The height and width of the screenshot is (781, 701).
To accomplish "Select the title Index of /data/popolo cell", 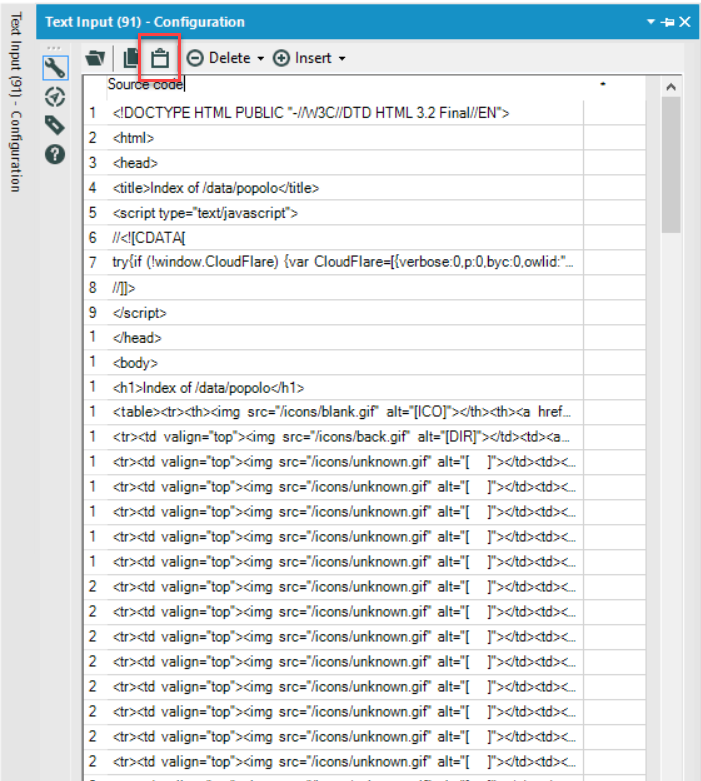I will [345, 188].
